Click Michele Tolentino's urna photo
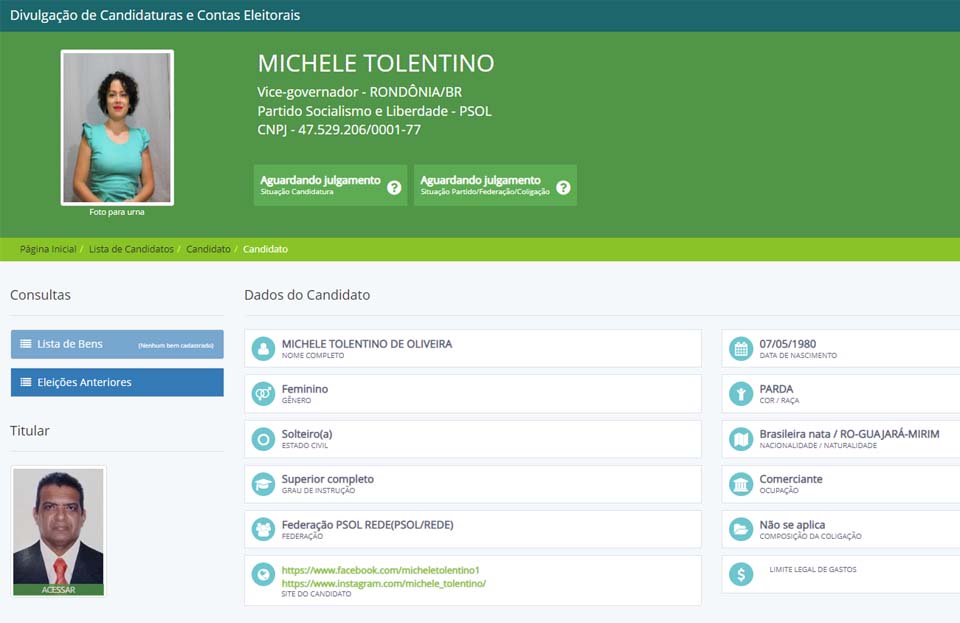This screenshot has height=623, width=960. (x=117, y=127)
